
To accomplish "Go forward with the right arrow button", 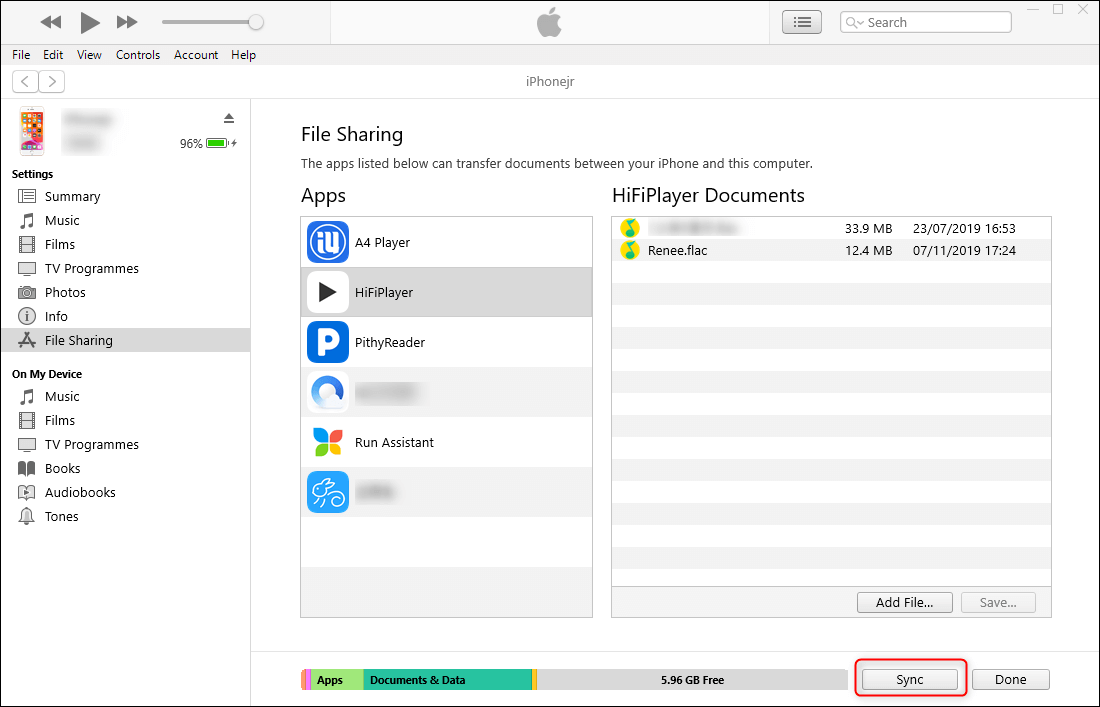I will pos(52,81).
